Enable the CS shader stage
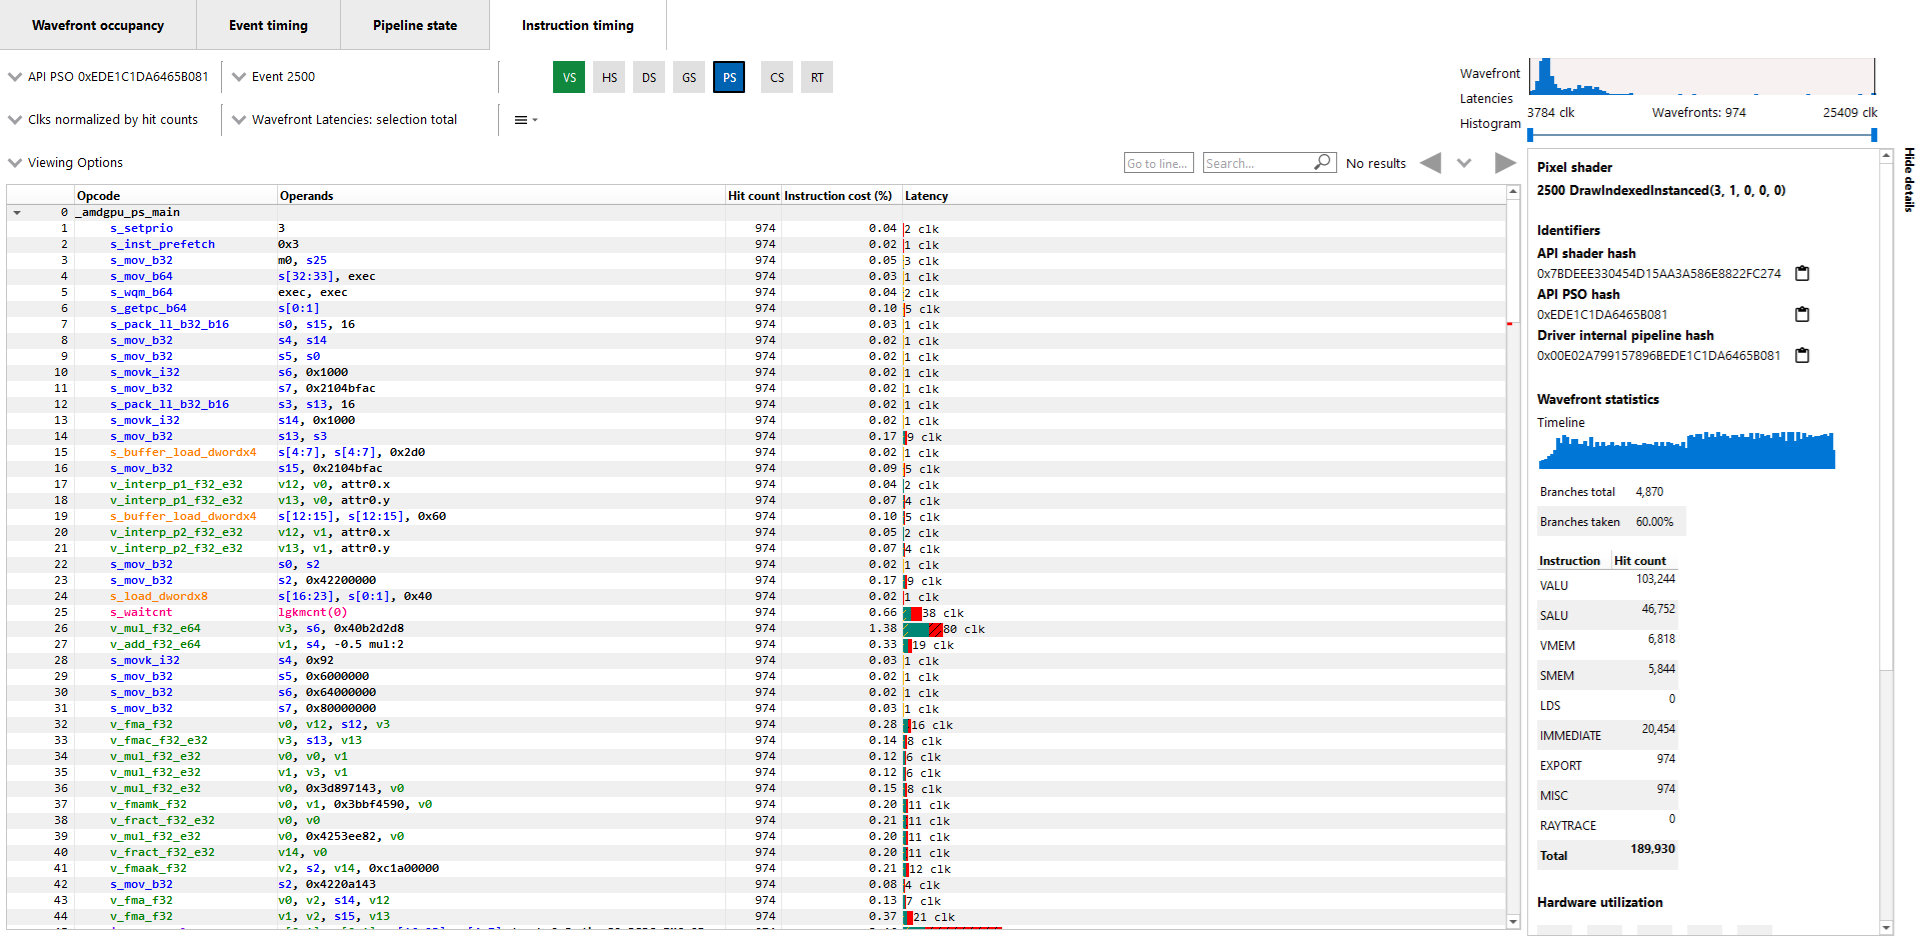The height and width of the screenshot is (936, 1920). [777, 77]
